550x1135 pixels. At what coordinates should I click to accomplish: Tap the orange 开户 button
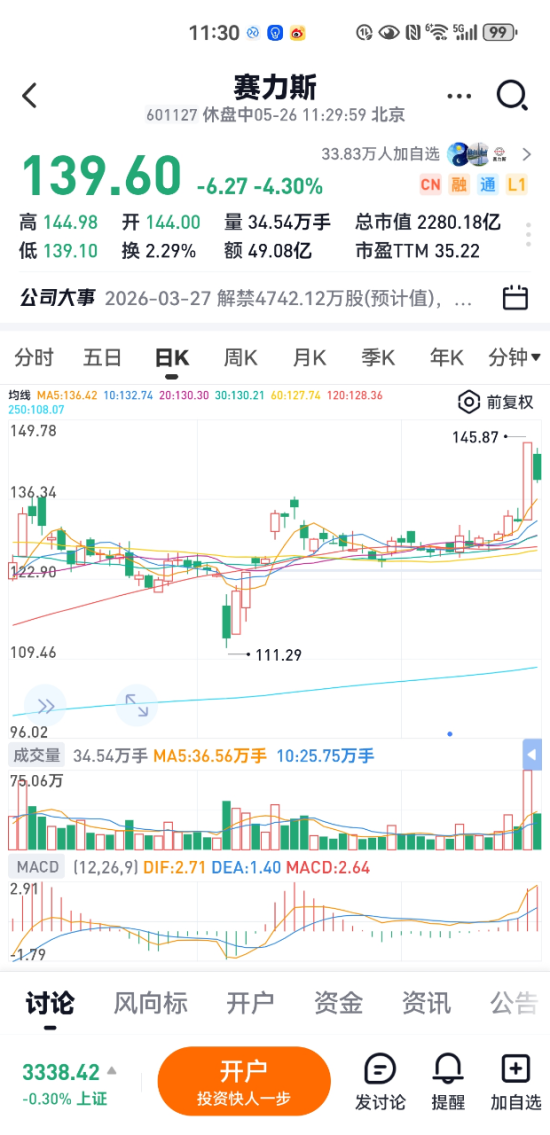point(244,1081)
